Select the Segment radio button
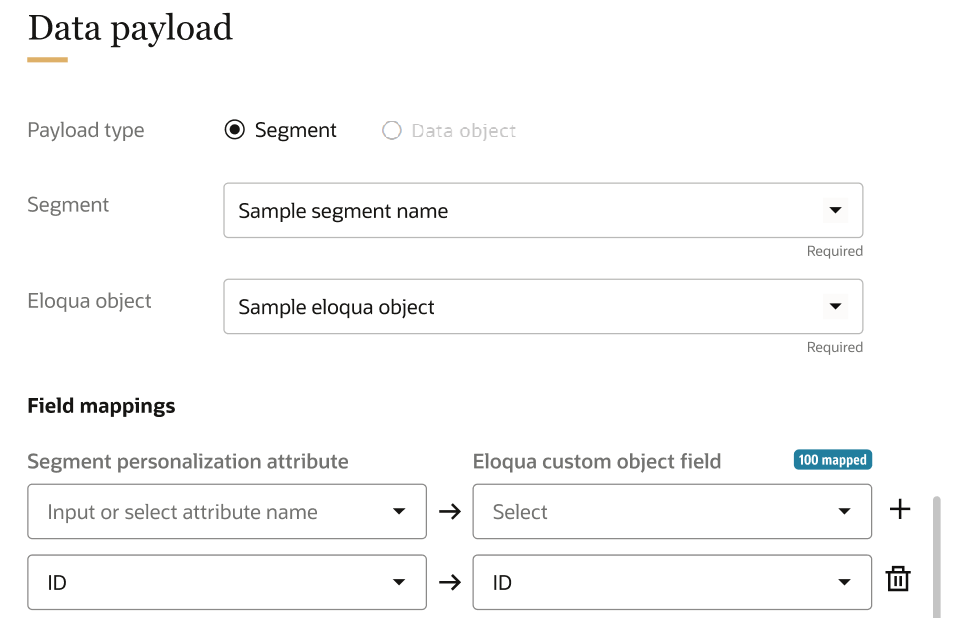 pos(235,130)
